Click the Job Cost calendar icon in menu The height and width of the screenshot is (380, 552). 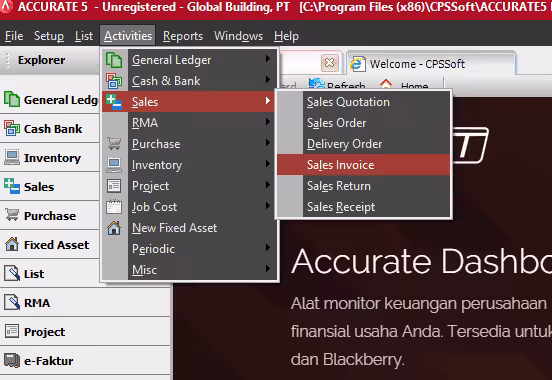pos(114,207)
